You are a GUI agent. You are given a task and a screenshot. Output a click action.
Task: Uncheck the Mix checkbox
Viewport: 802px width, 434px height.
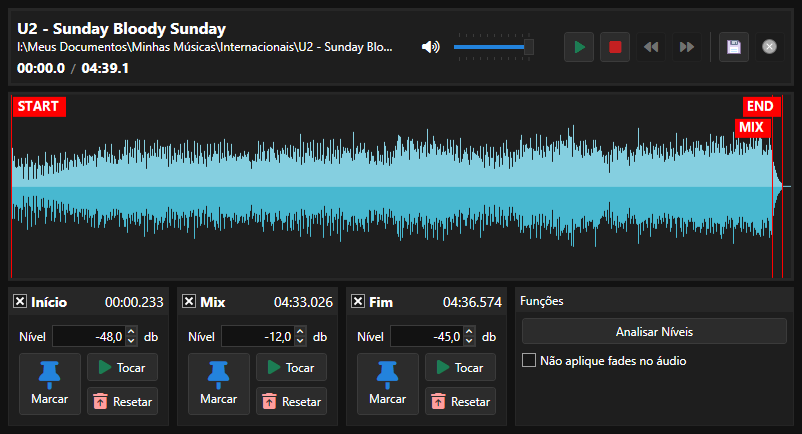[189, 302]
